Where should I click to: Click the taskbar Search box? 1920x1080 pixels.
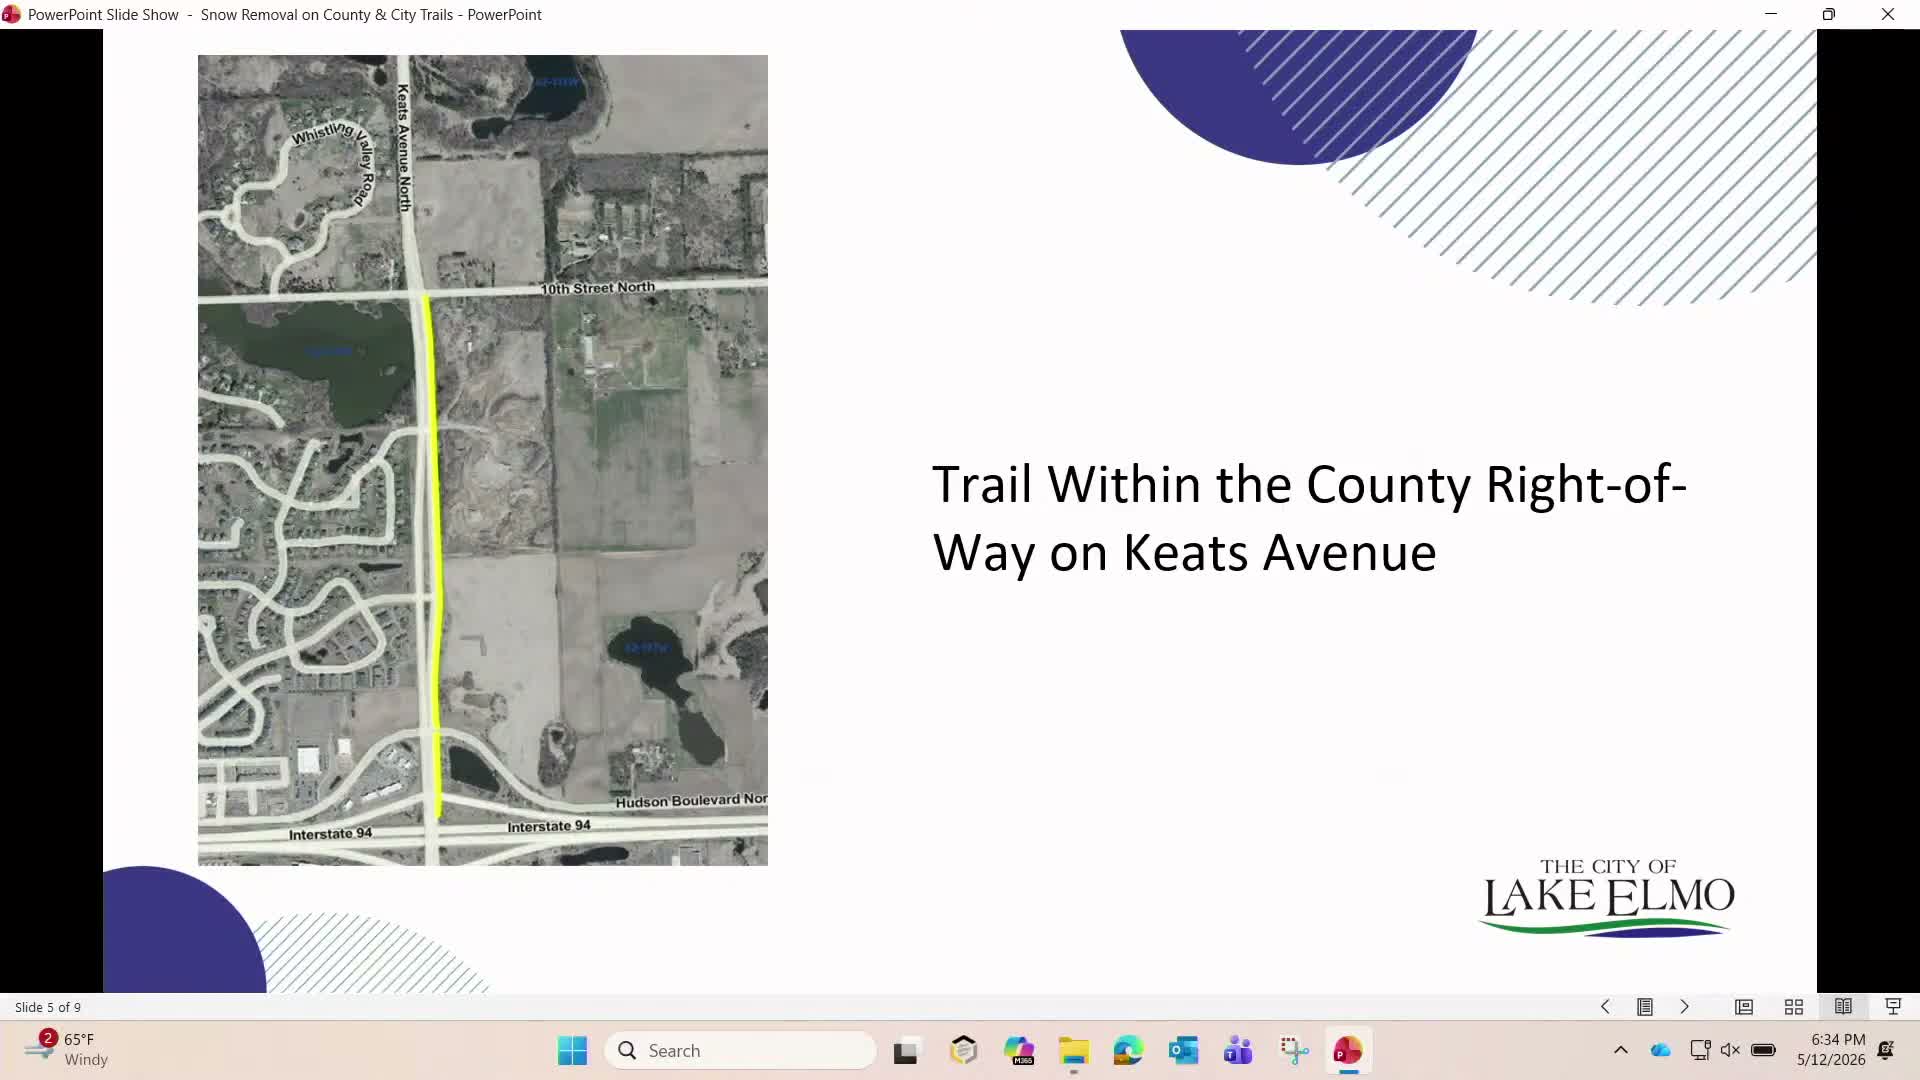[x=741, y=1051]
